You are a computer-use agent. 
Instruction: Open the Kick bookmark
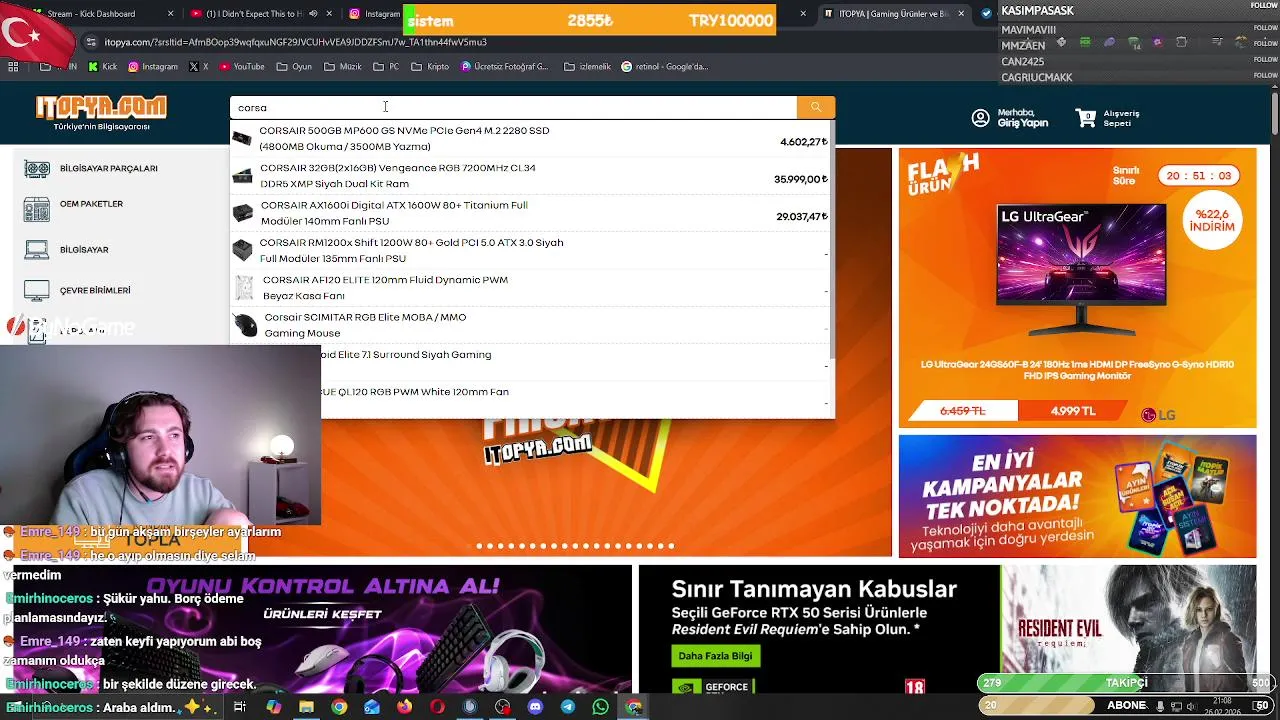point(102,66)
